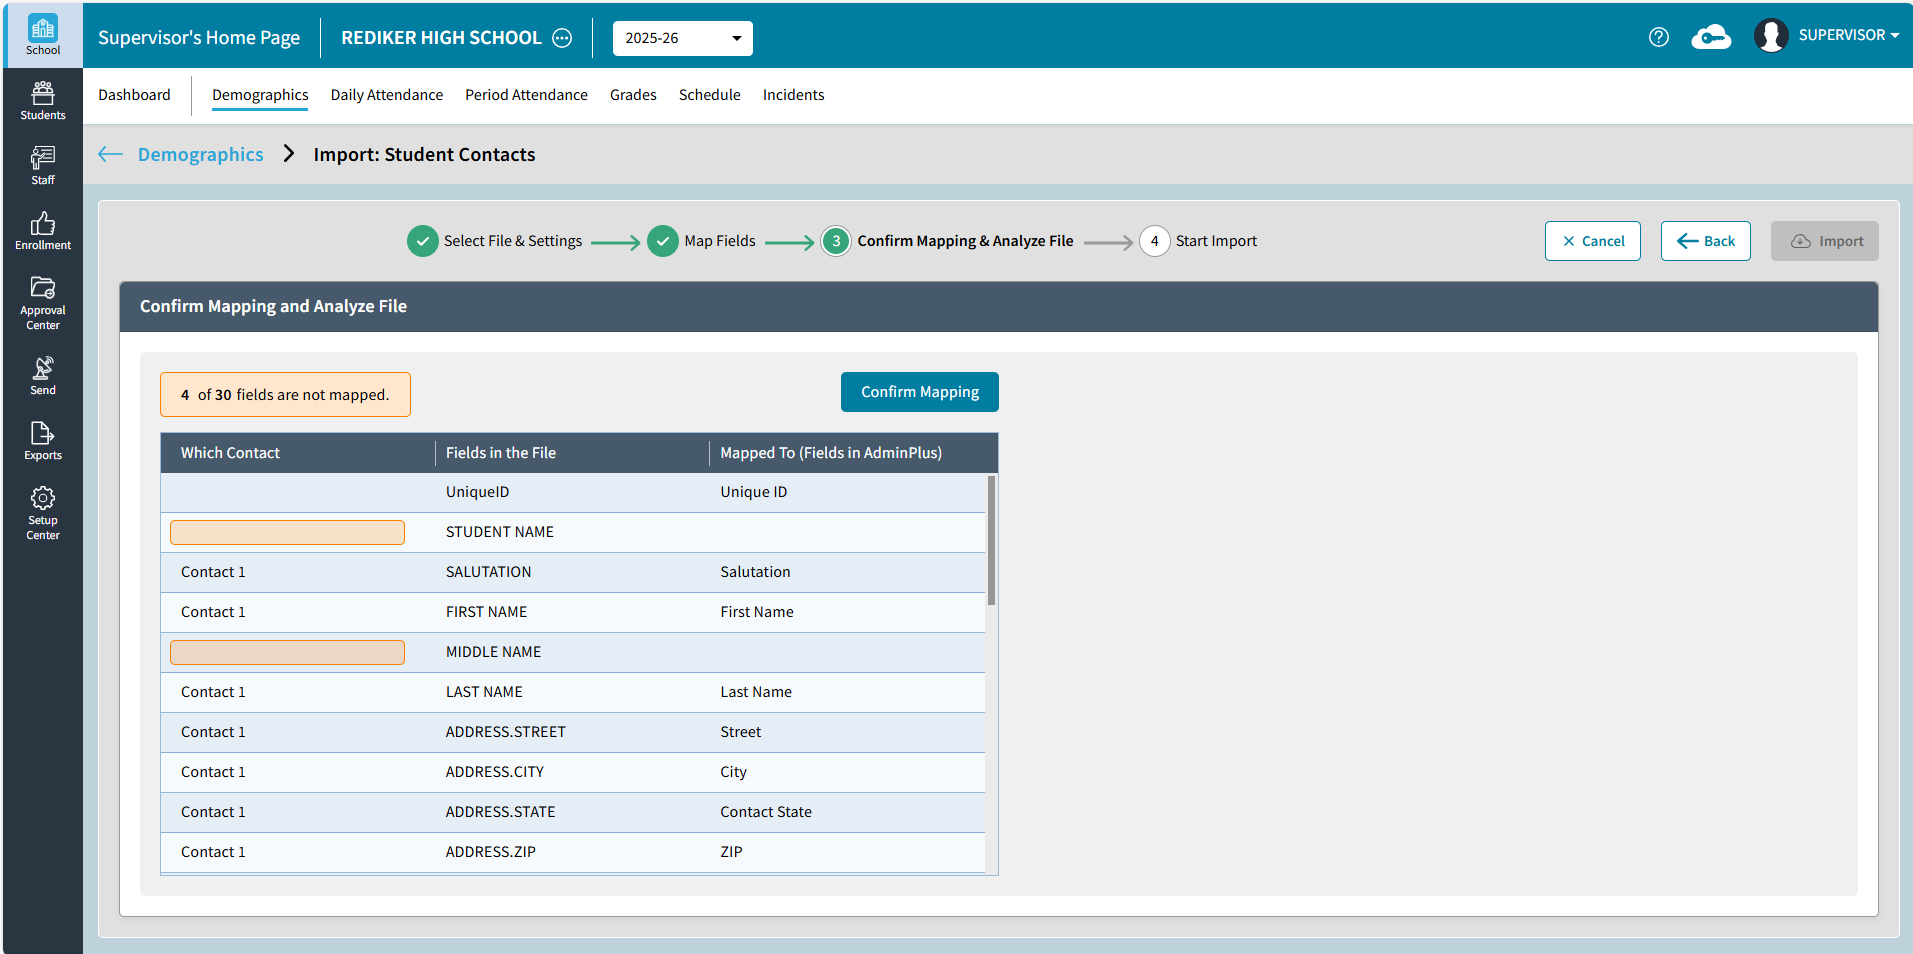Expand the SUPERVISOR user menu

(1848, 35)
